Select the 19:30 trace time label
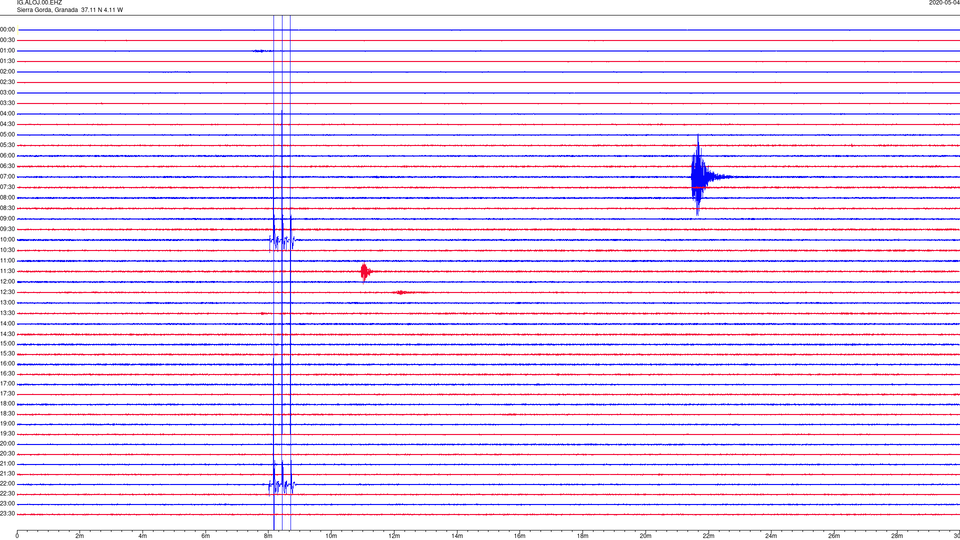The image size is (960, 540). tap(7, 434)
